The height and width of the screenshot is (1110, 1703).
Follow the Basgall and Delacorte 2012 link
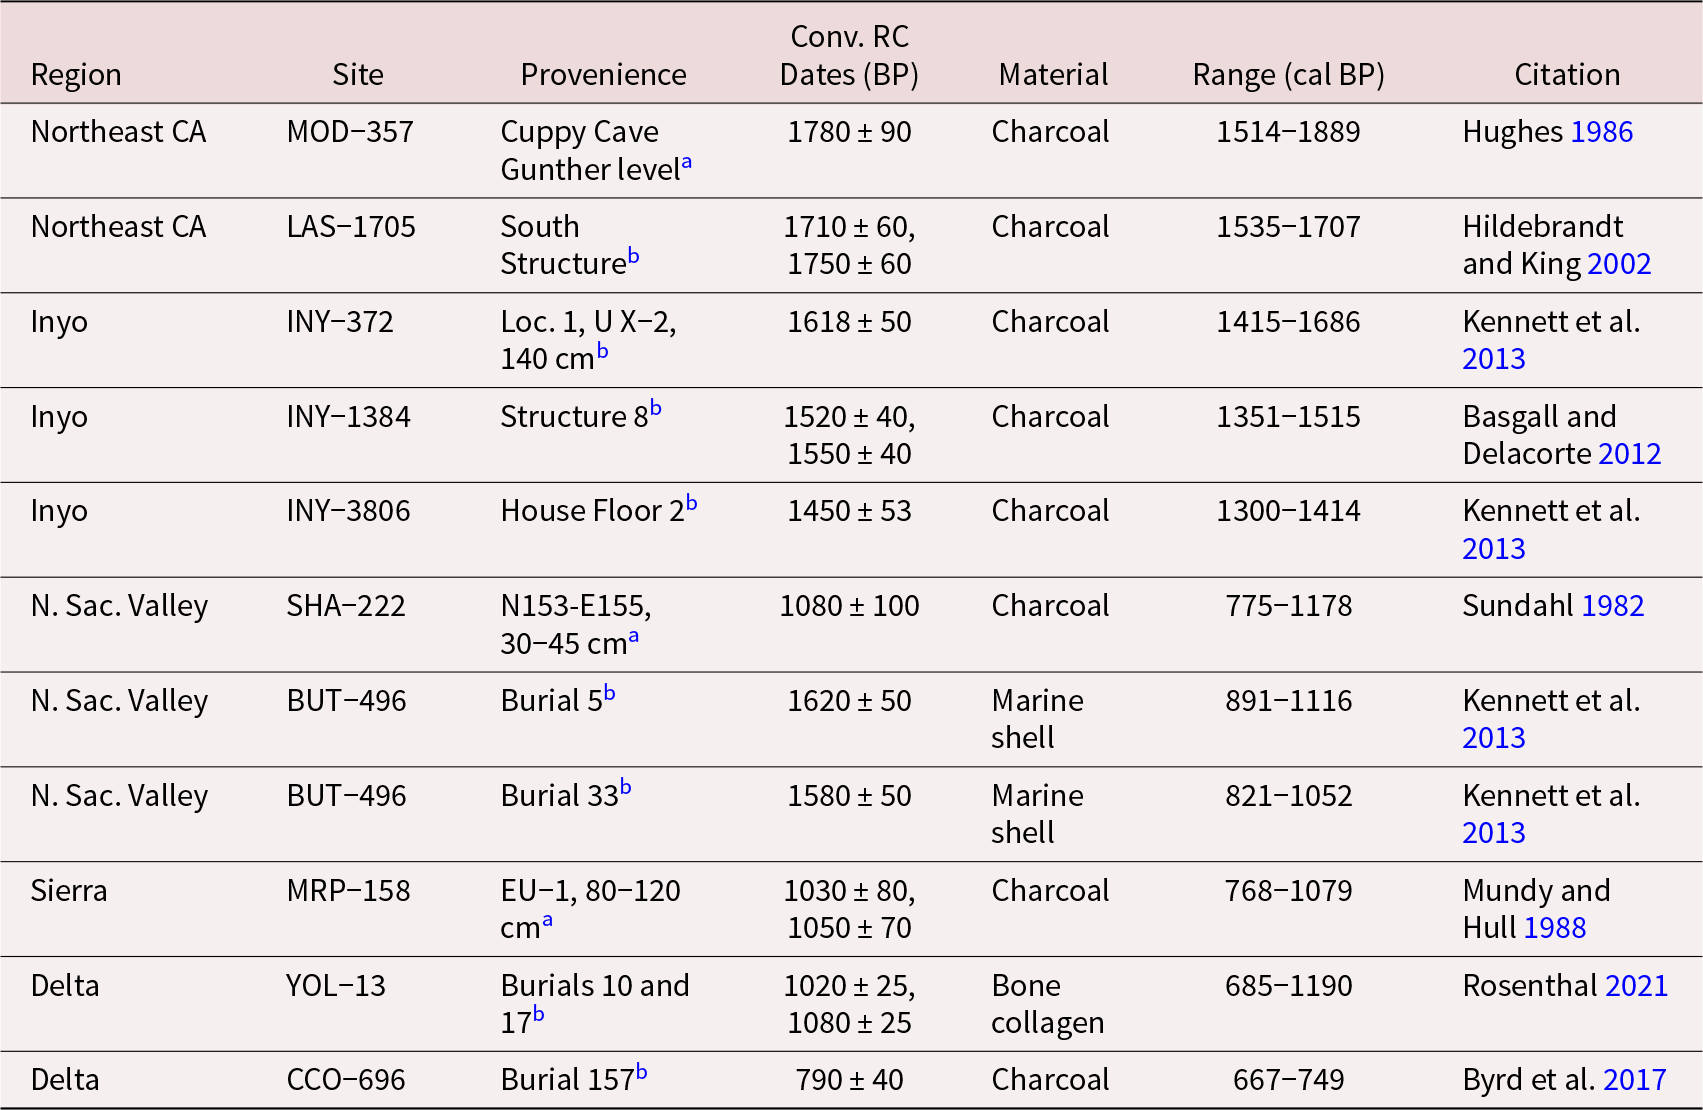pyautogui.click(x=1629, y=454)
